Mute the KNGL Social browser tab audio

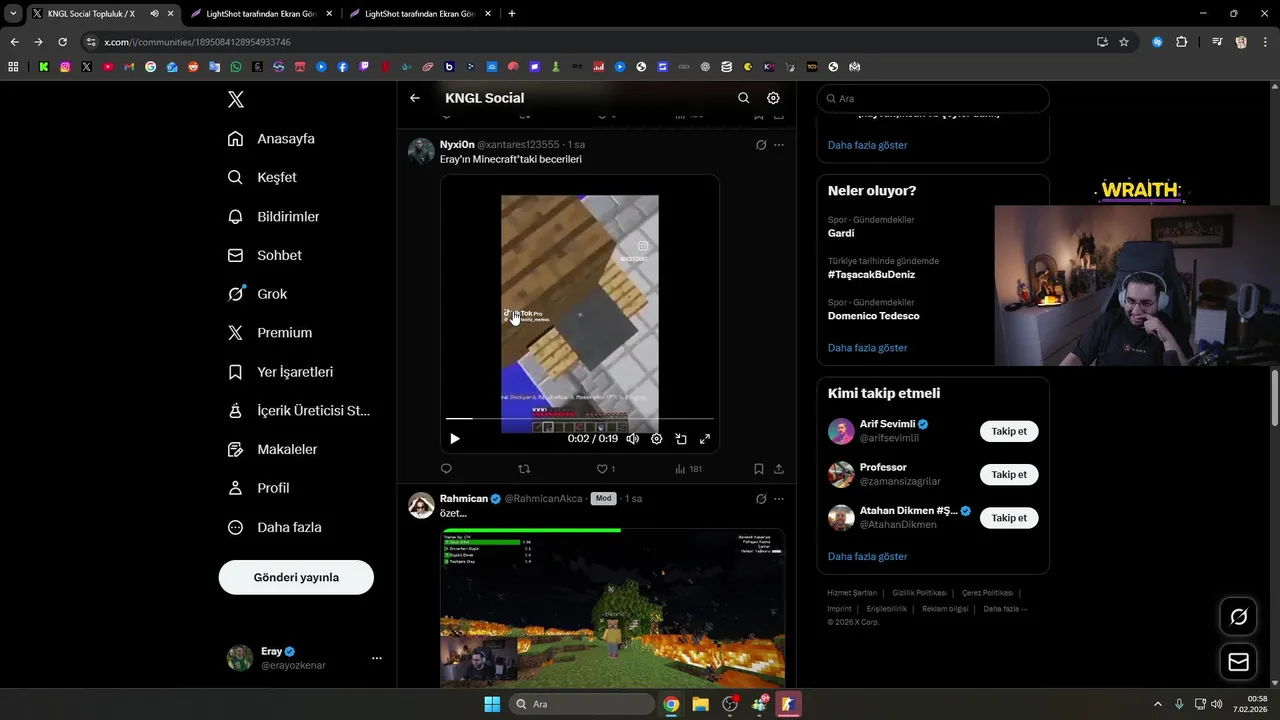154,14
